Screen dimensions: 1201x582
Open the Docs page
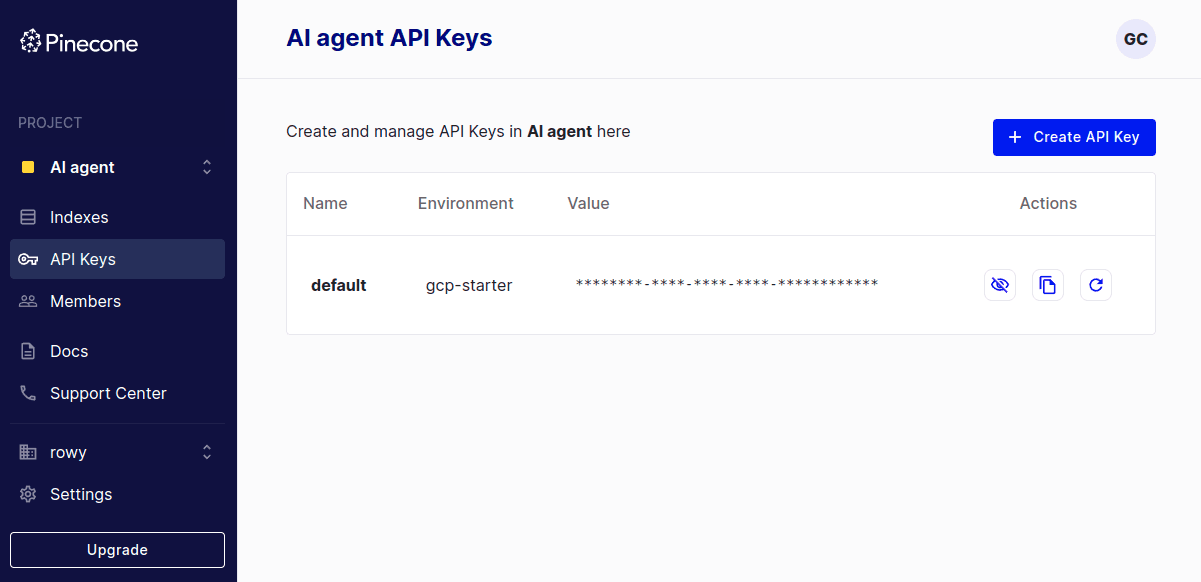click(x=67, y=351)
